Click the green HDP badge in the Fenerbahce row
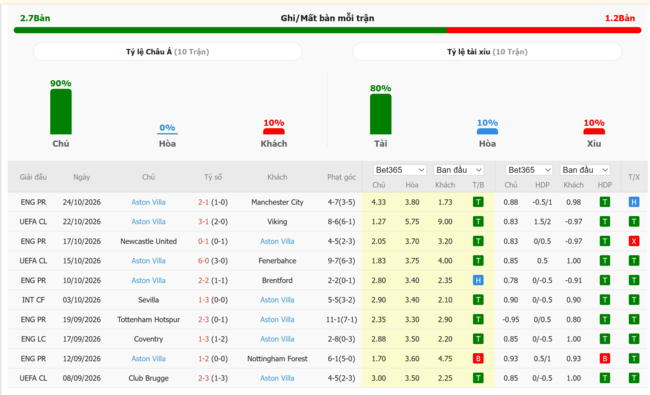Screen dimensions: 650x395 click(605, 260)
